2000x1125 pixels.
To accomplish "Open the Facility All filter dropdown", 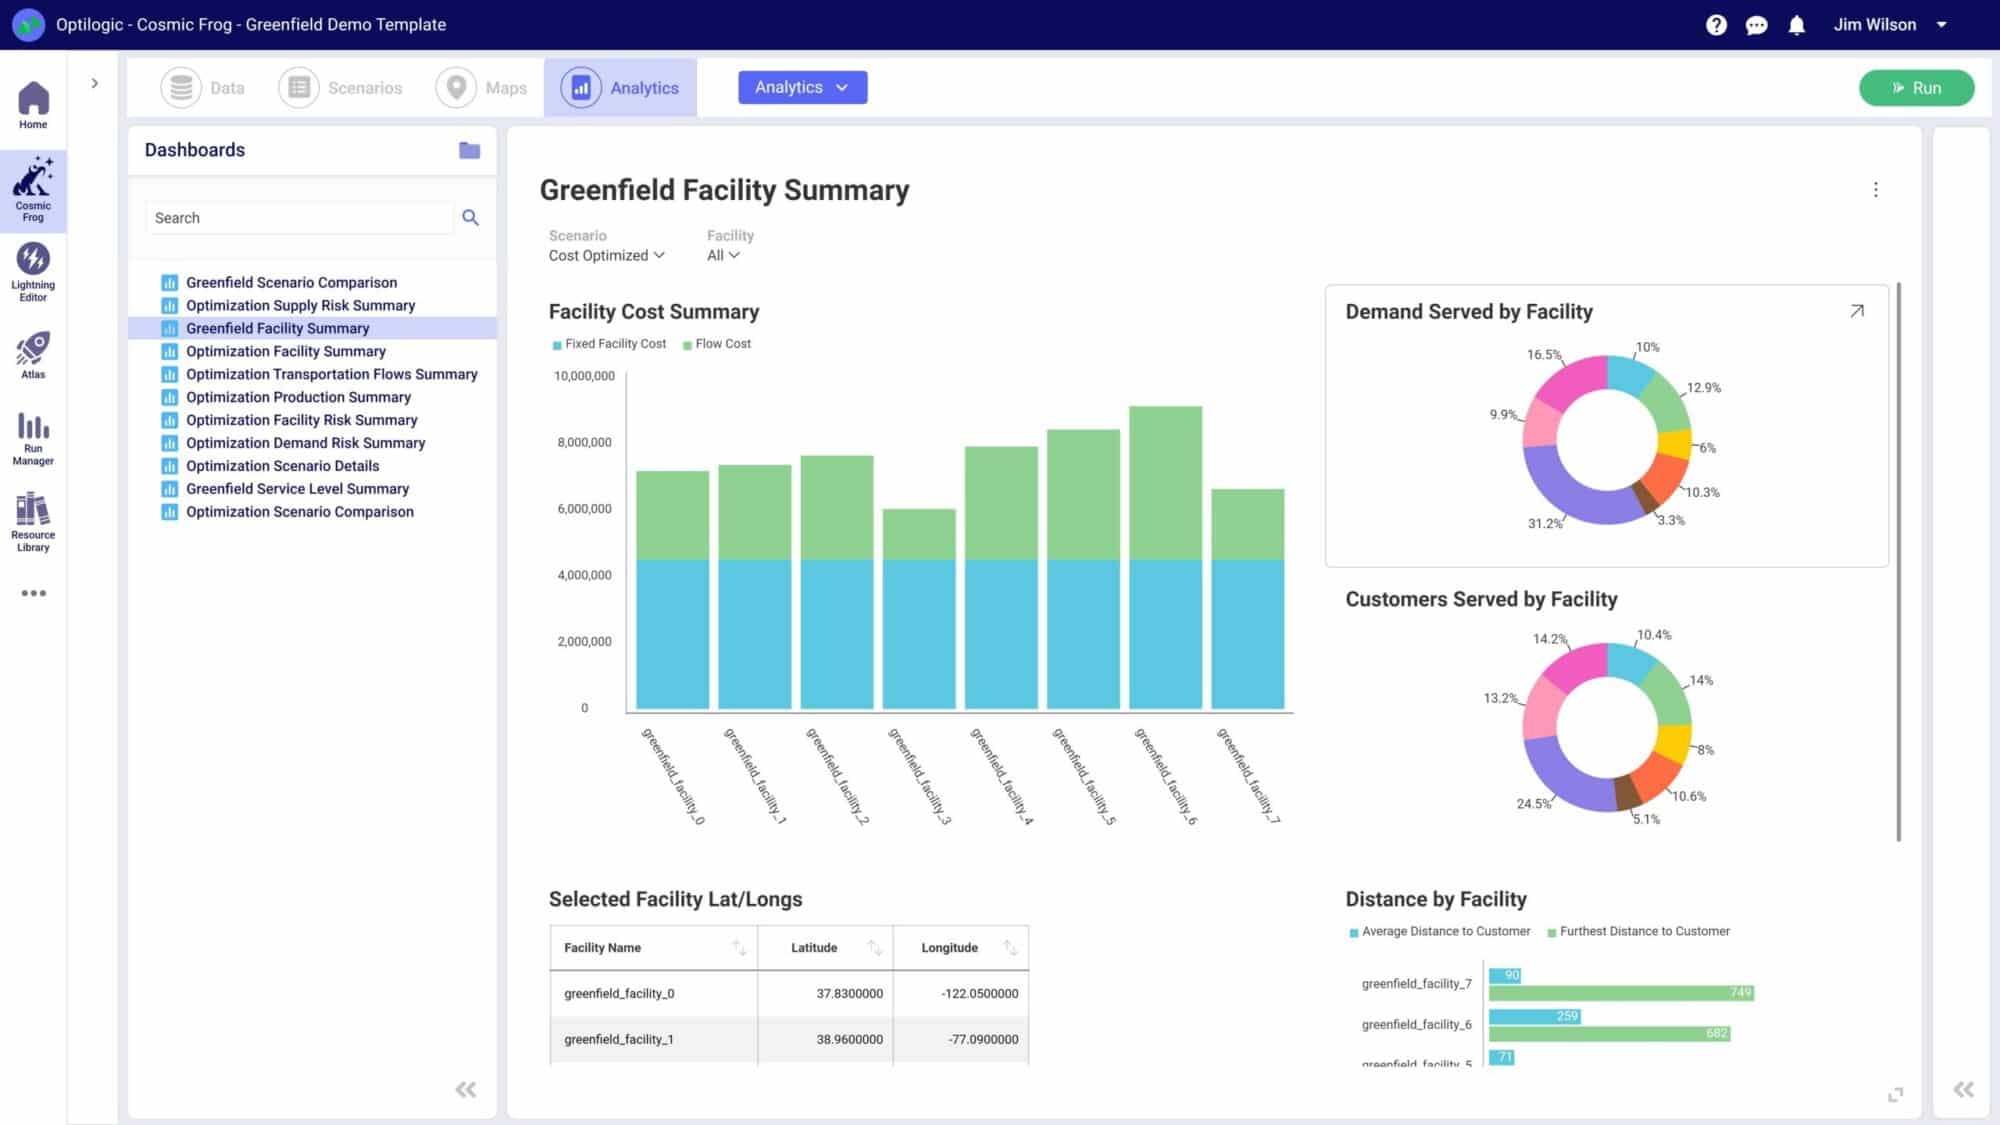I will (723, 256).
